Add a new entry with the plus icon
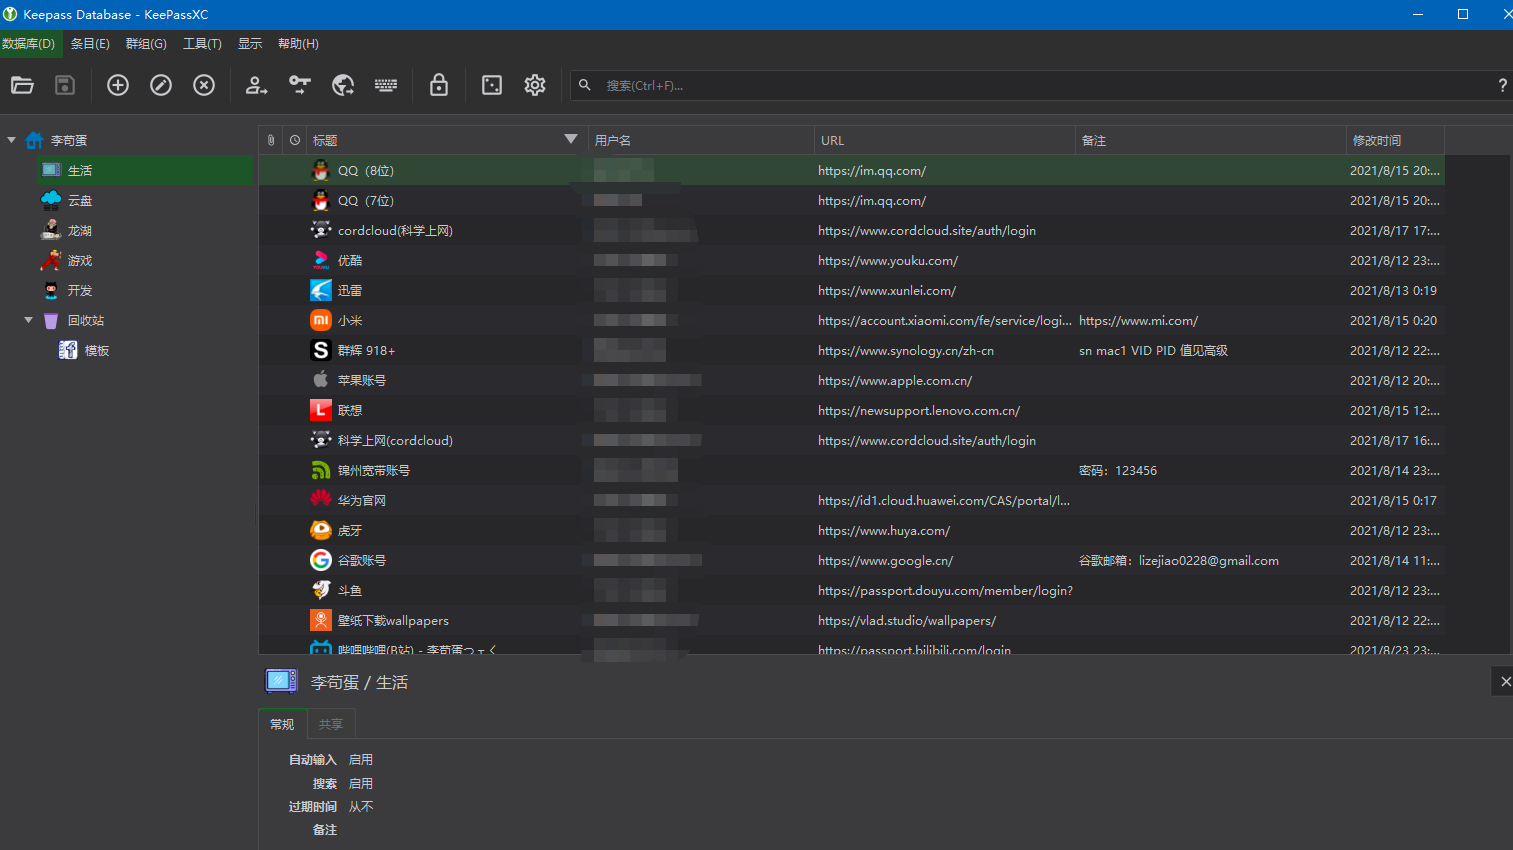The height and width of the screenshot is (850, 1513). (118, 85)
